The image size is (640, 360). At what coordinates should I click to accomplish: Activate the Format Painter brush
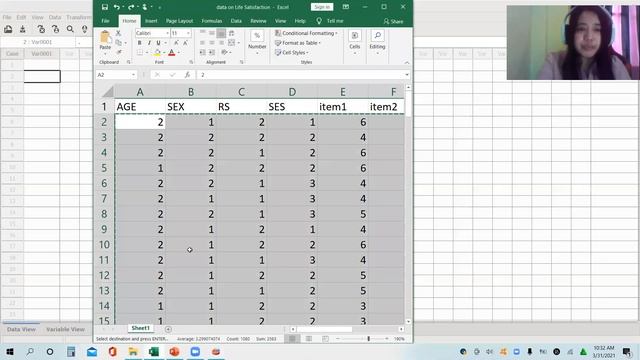[x=119, y=52]
